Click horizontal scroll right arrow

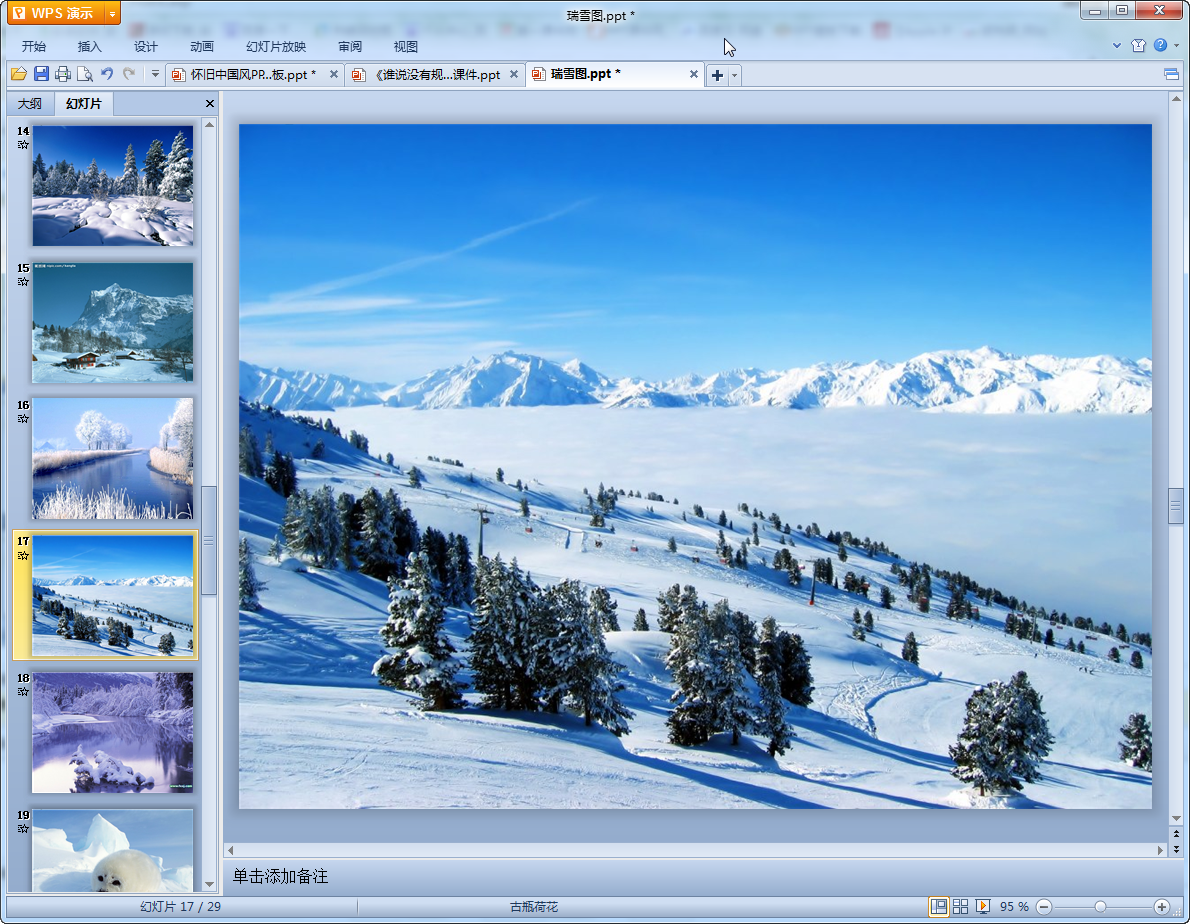[x=1160, y=850]
